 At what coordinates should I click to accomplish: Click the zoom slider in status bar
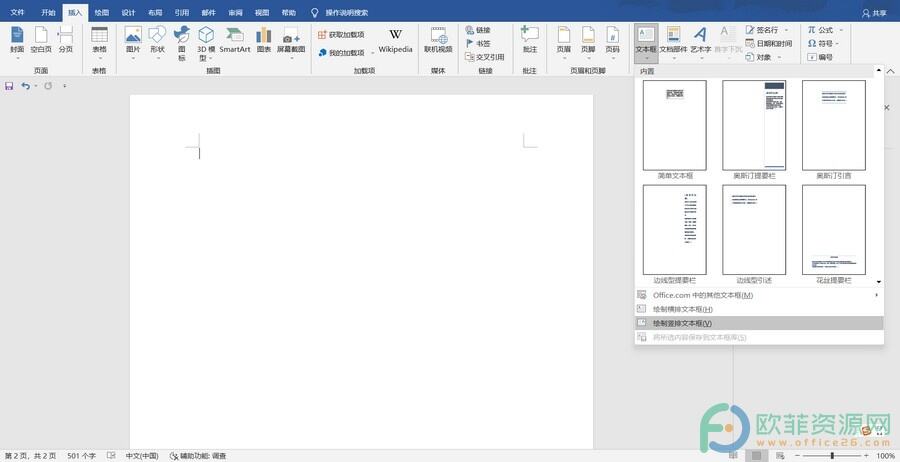pos(832,456)
